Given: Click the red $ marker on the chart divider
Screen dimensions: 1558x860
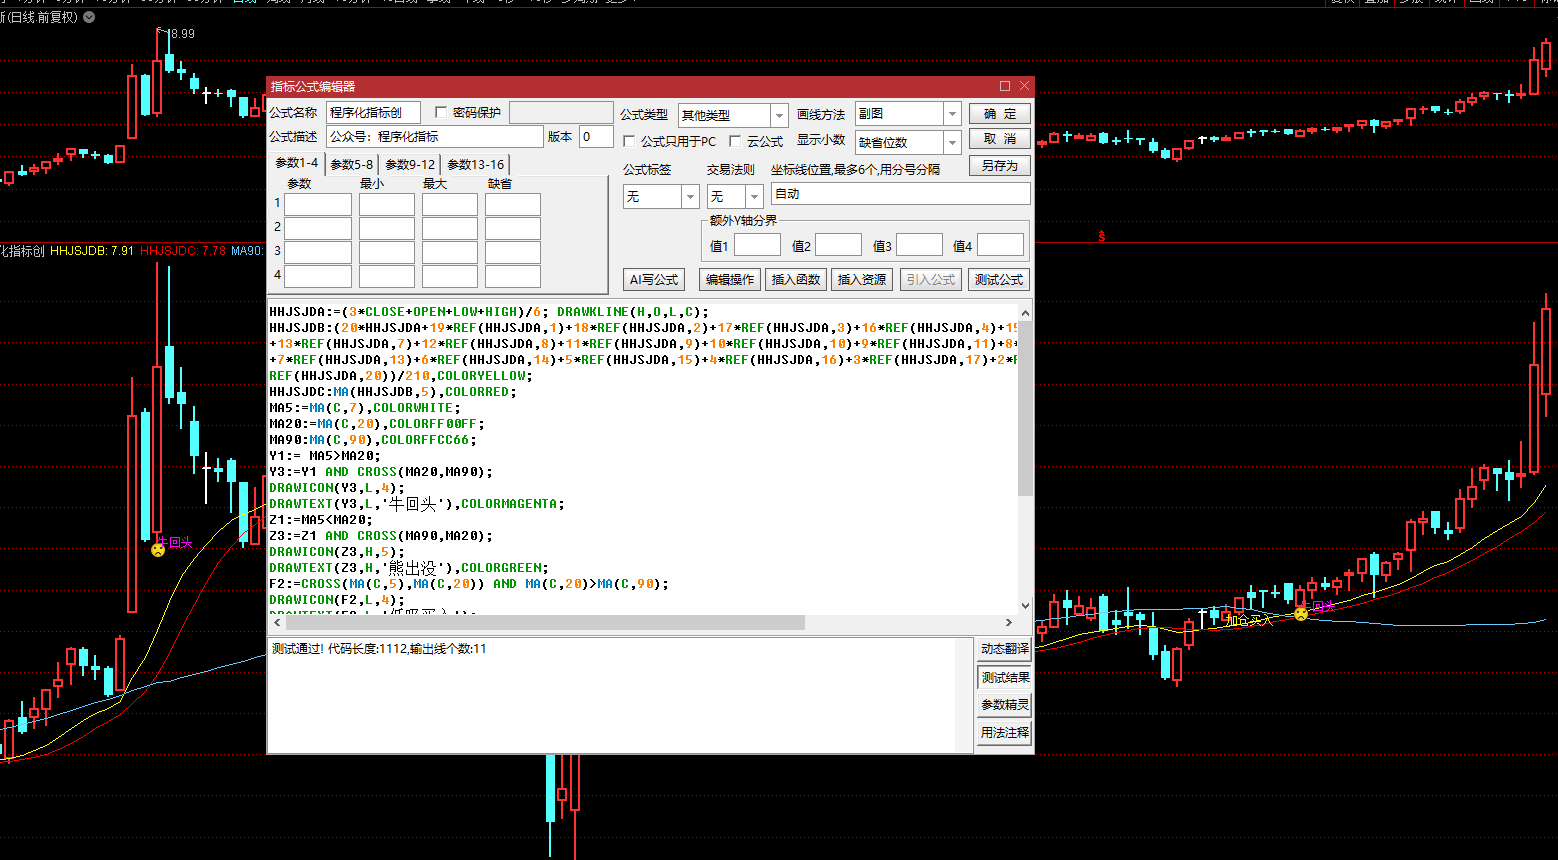Looking at the screenshot, I should tap(1101, 237).
